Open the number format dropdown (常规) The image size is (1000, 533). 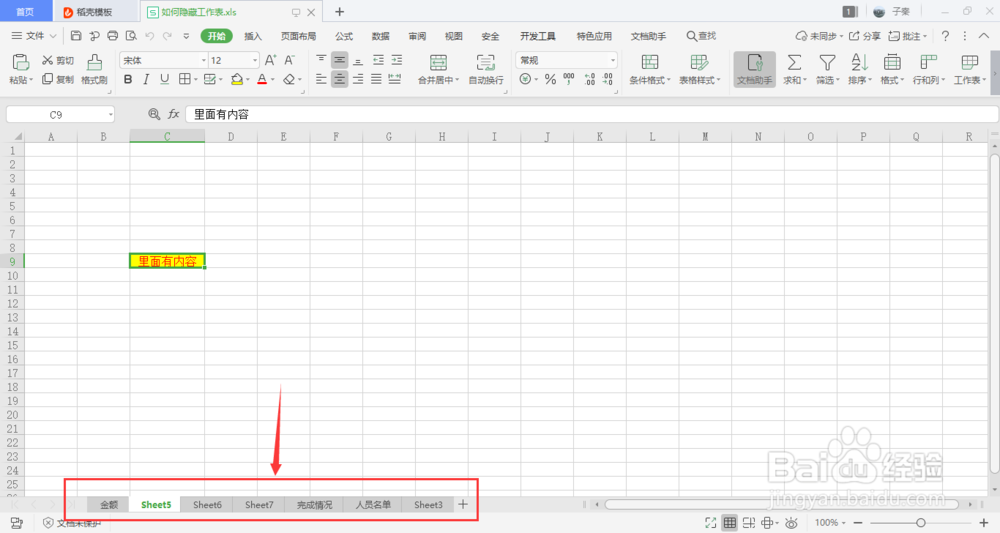[613, 60]
